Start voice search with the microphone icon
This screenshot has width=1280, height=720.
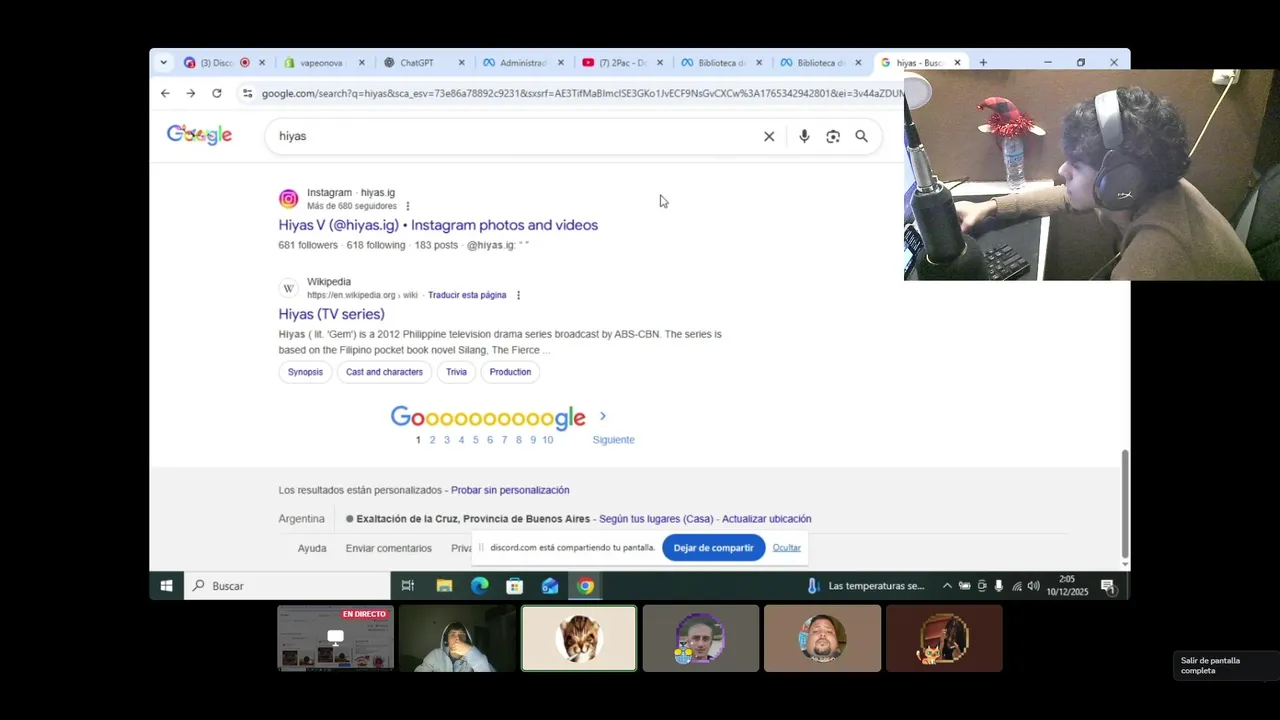coord(804,136)
